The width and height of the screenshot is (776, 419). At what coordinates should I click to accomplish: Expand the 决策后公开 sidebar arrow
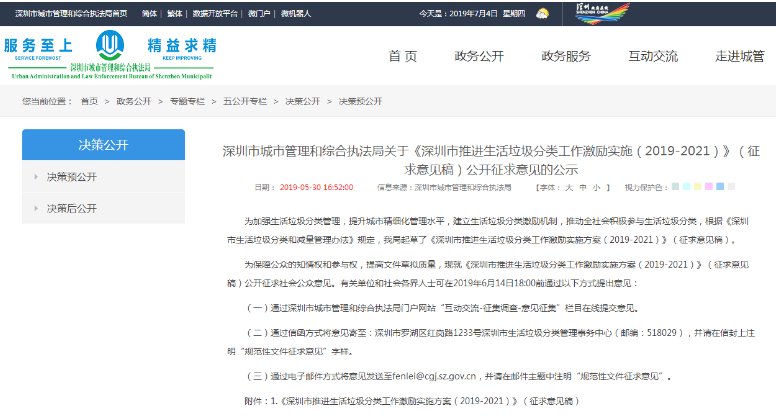click(x=37, y=208)
